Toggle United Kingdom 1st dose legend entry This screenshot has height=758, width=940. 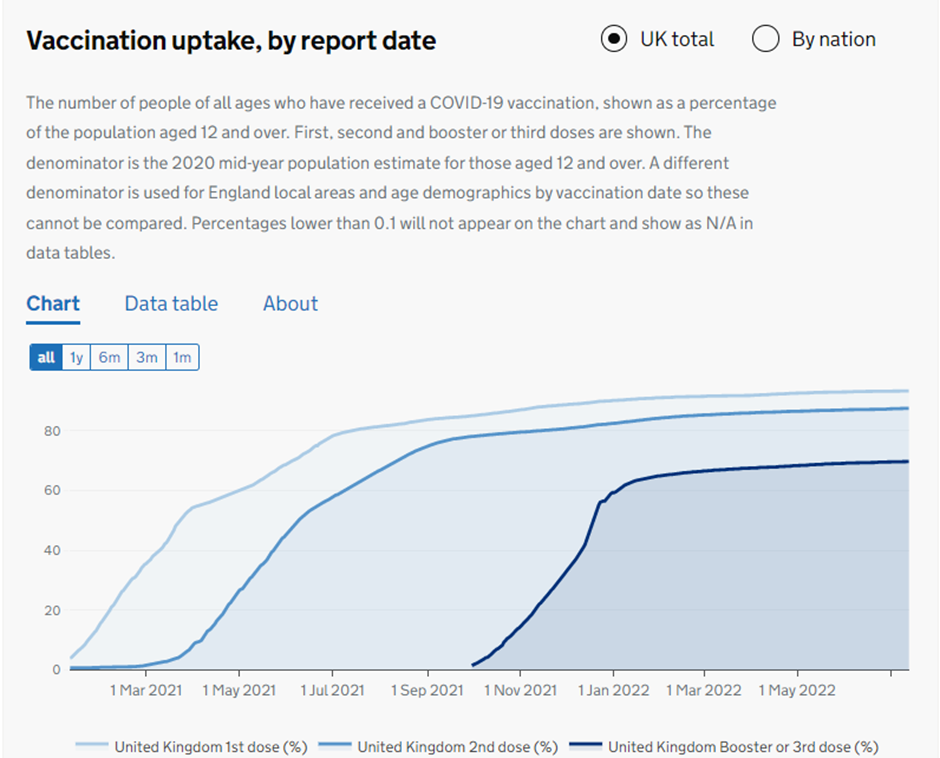pos(210,746)
